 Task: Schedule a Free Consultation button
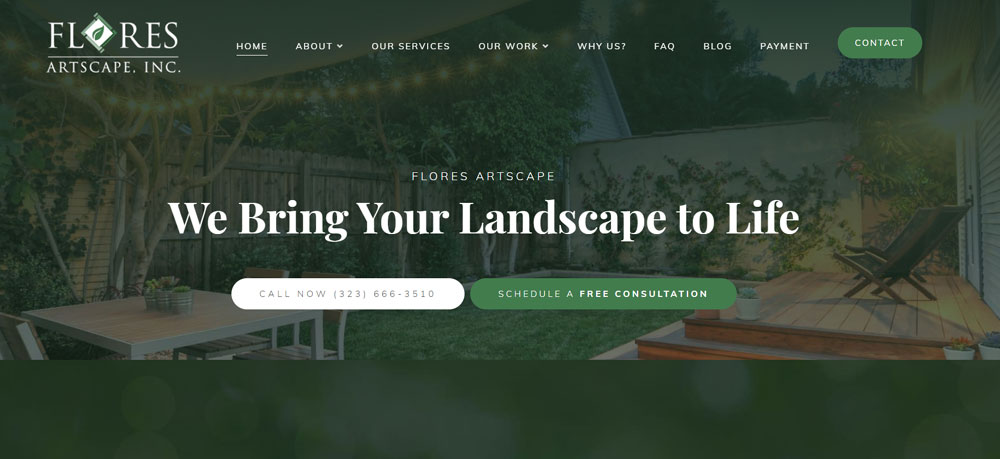[x=603, y=294]
